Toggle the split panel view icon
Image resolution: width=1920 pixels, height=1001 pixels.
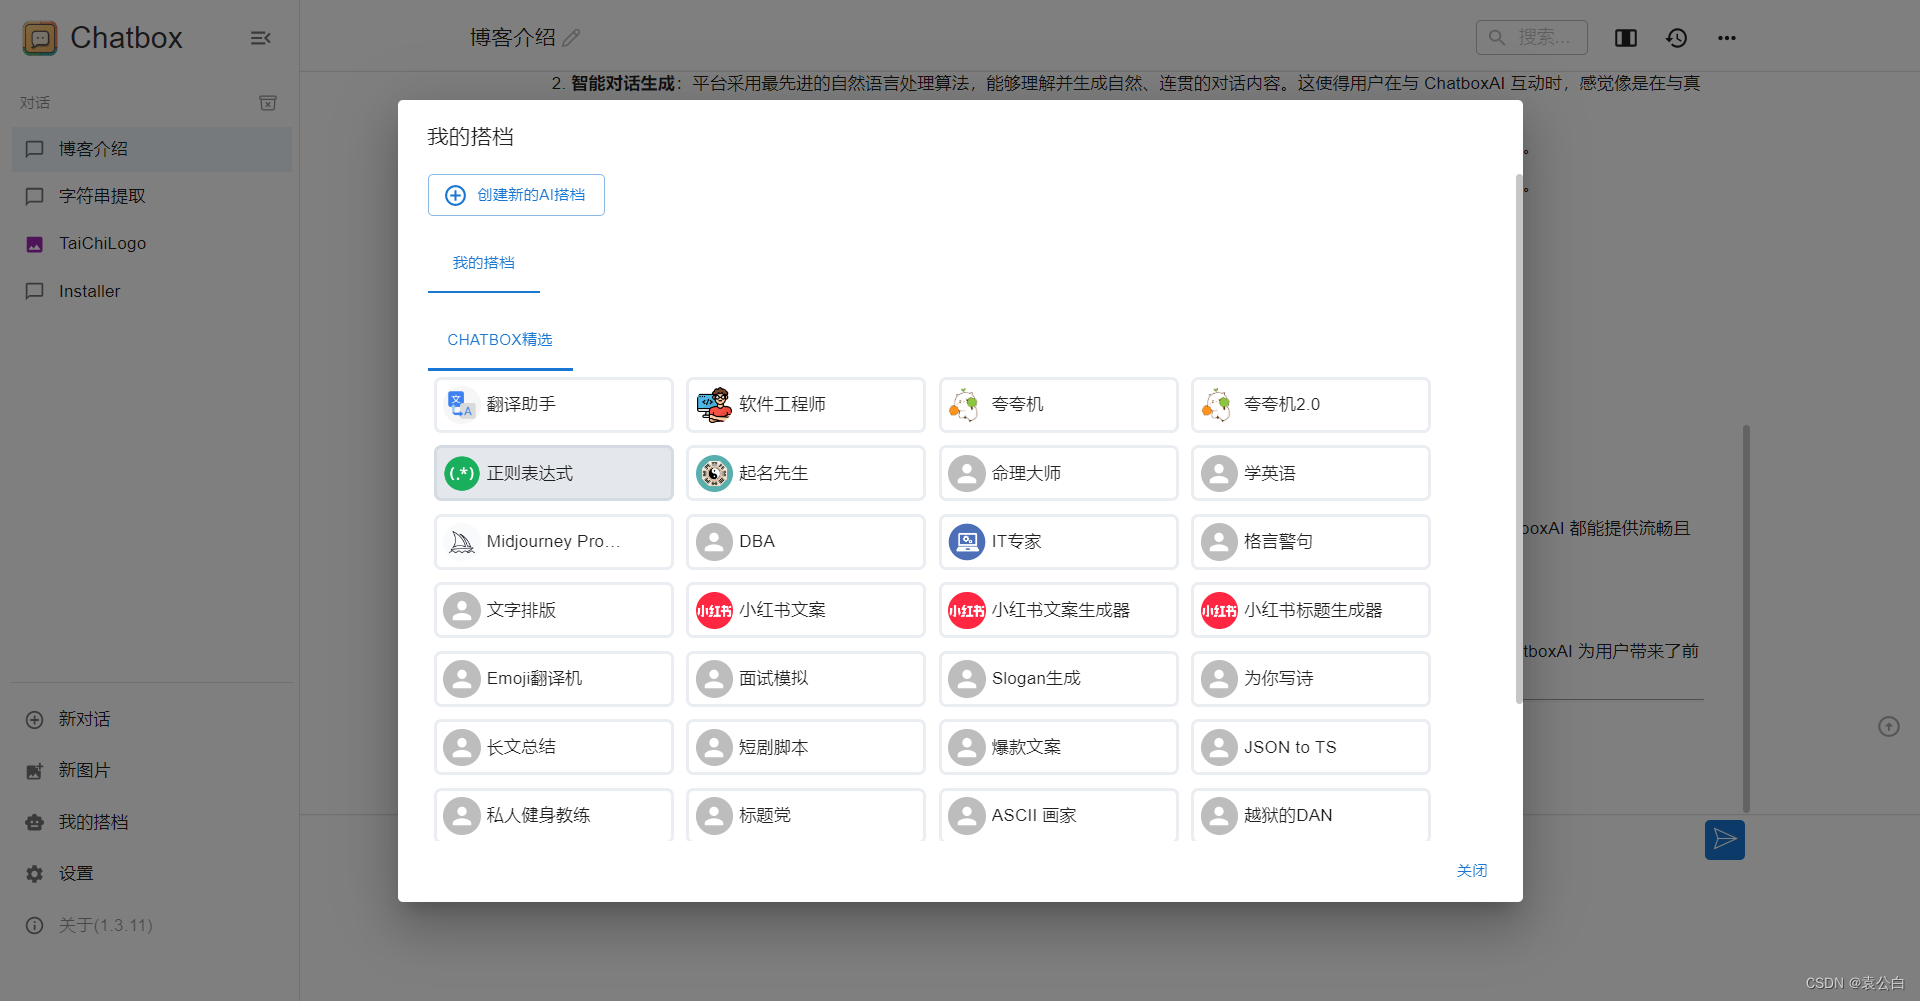[1626, 38]
